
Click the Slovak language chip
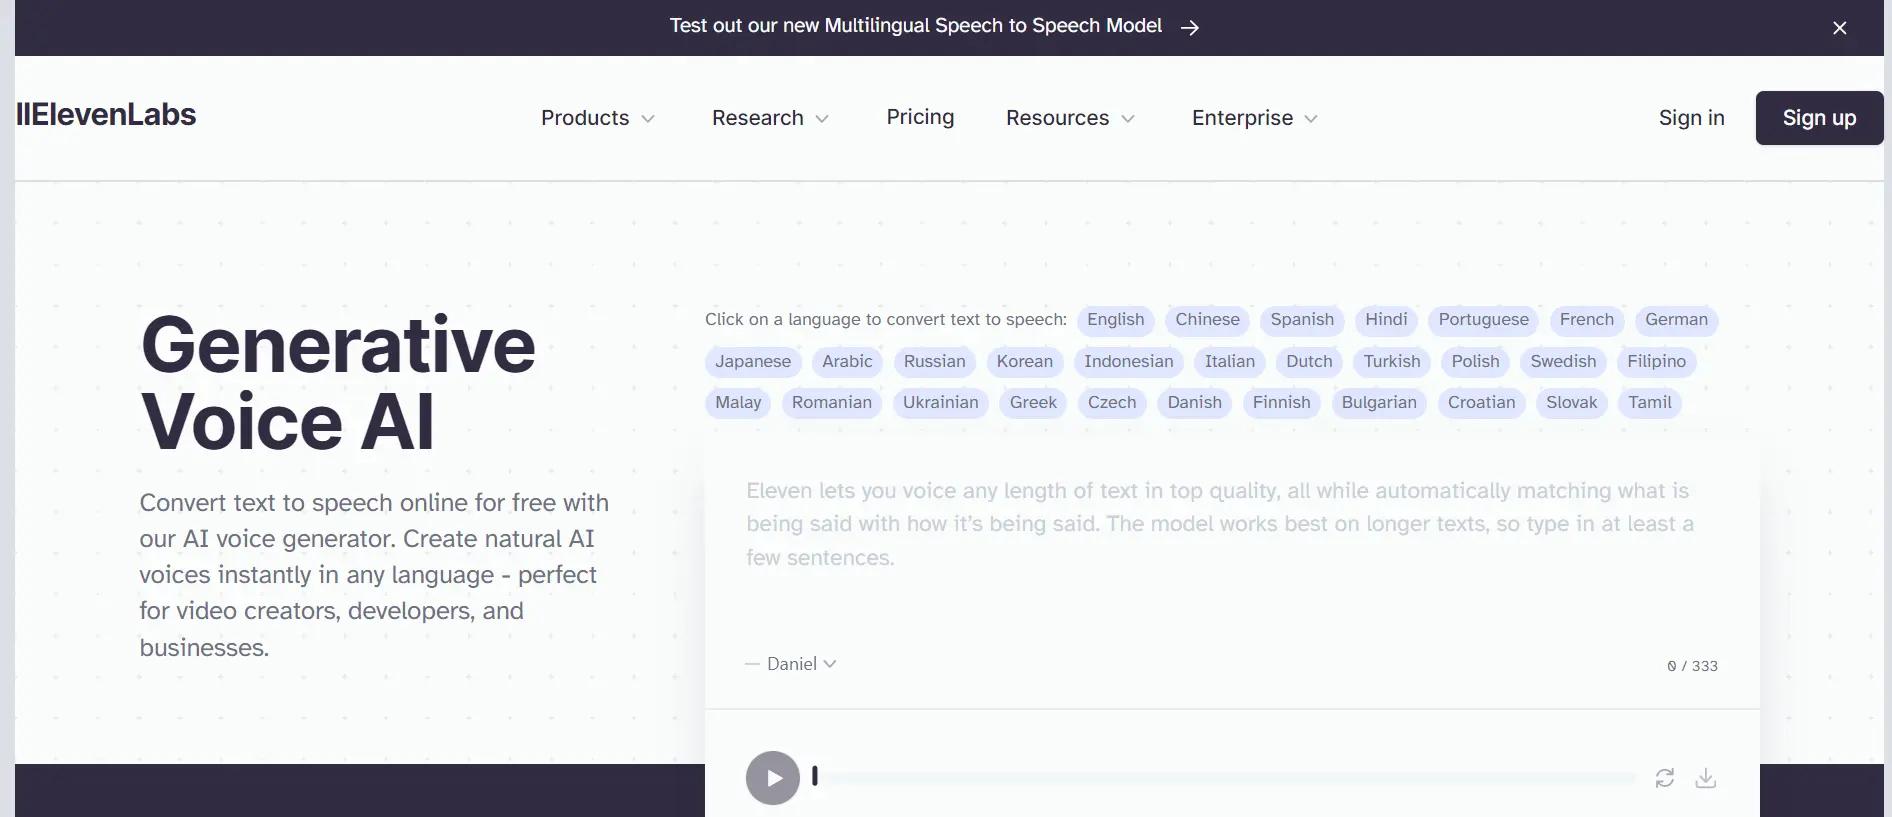tap(1571, 403)
